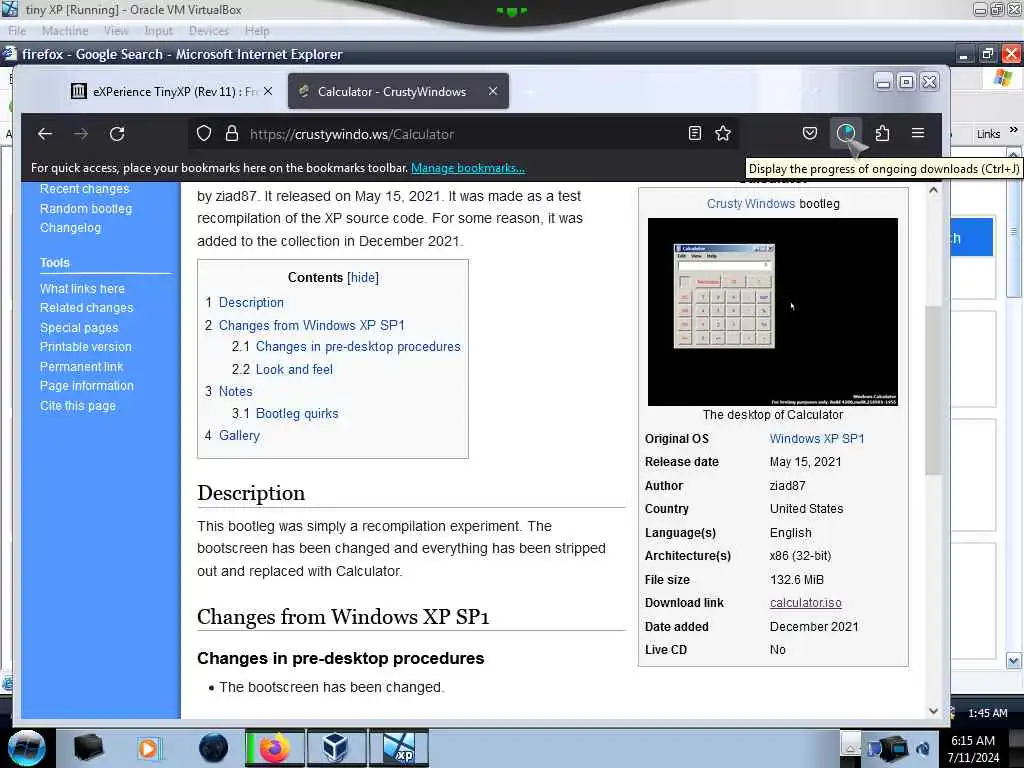Image resolution: width=1024 pixels, height=768 pixels.
Task: Open VirtualBox Devices menu
Action: click(x=208, y=31)
